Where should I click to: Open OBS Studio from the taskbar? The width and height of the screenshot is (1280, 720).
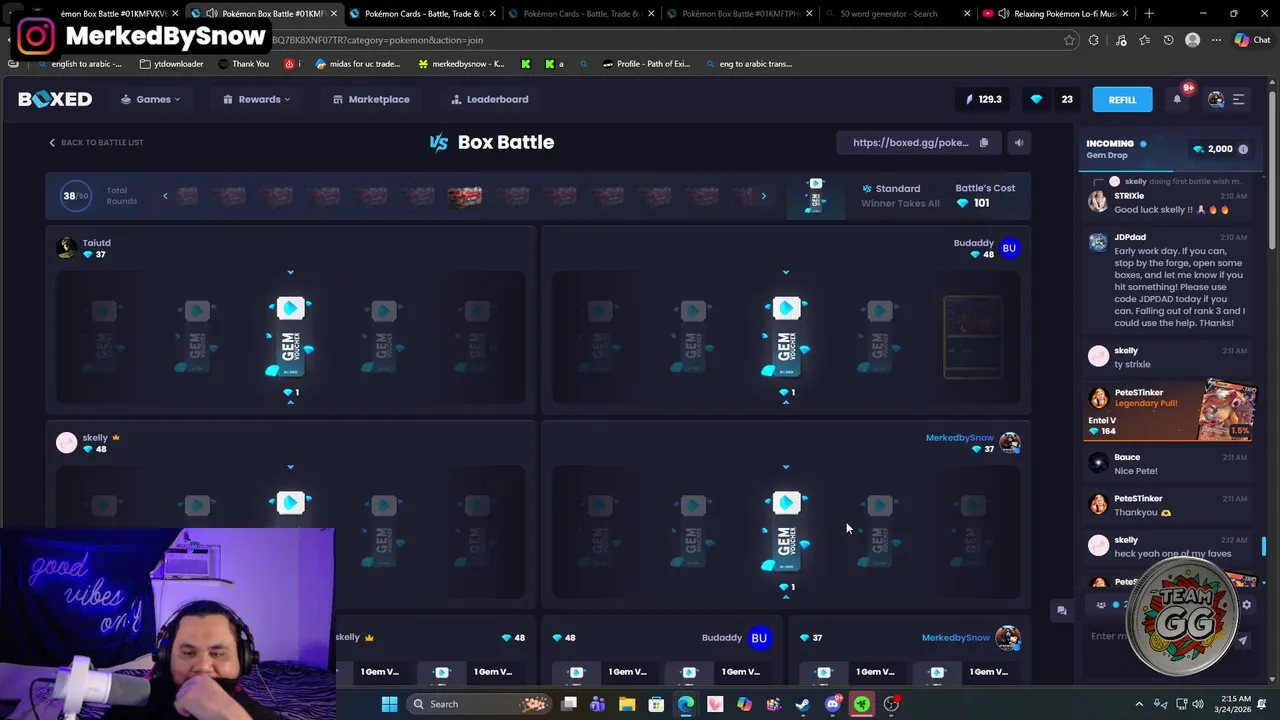(891, 704)
